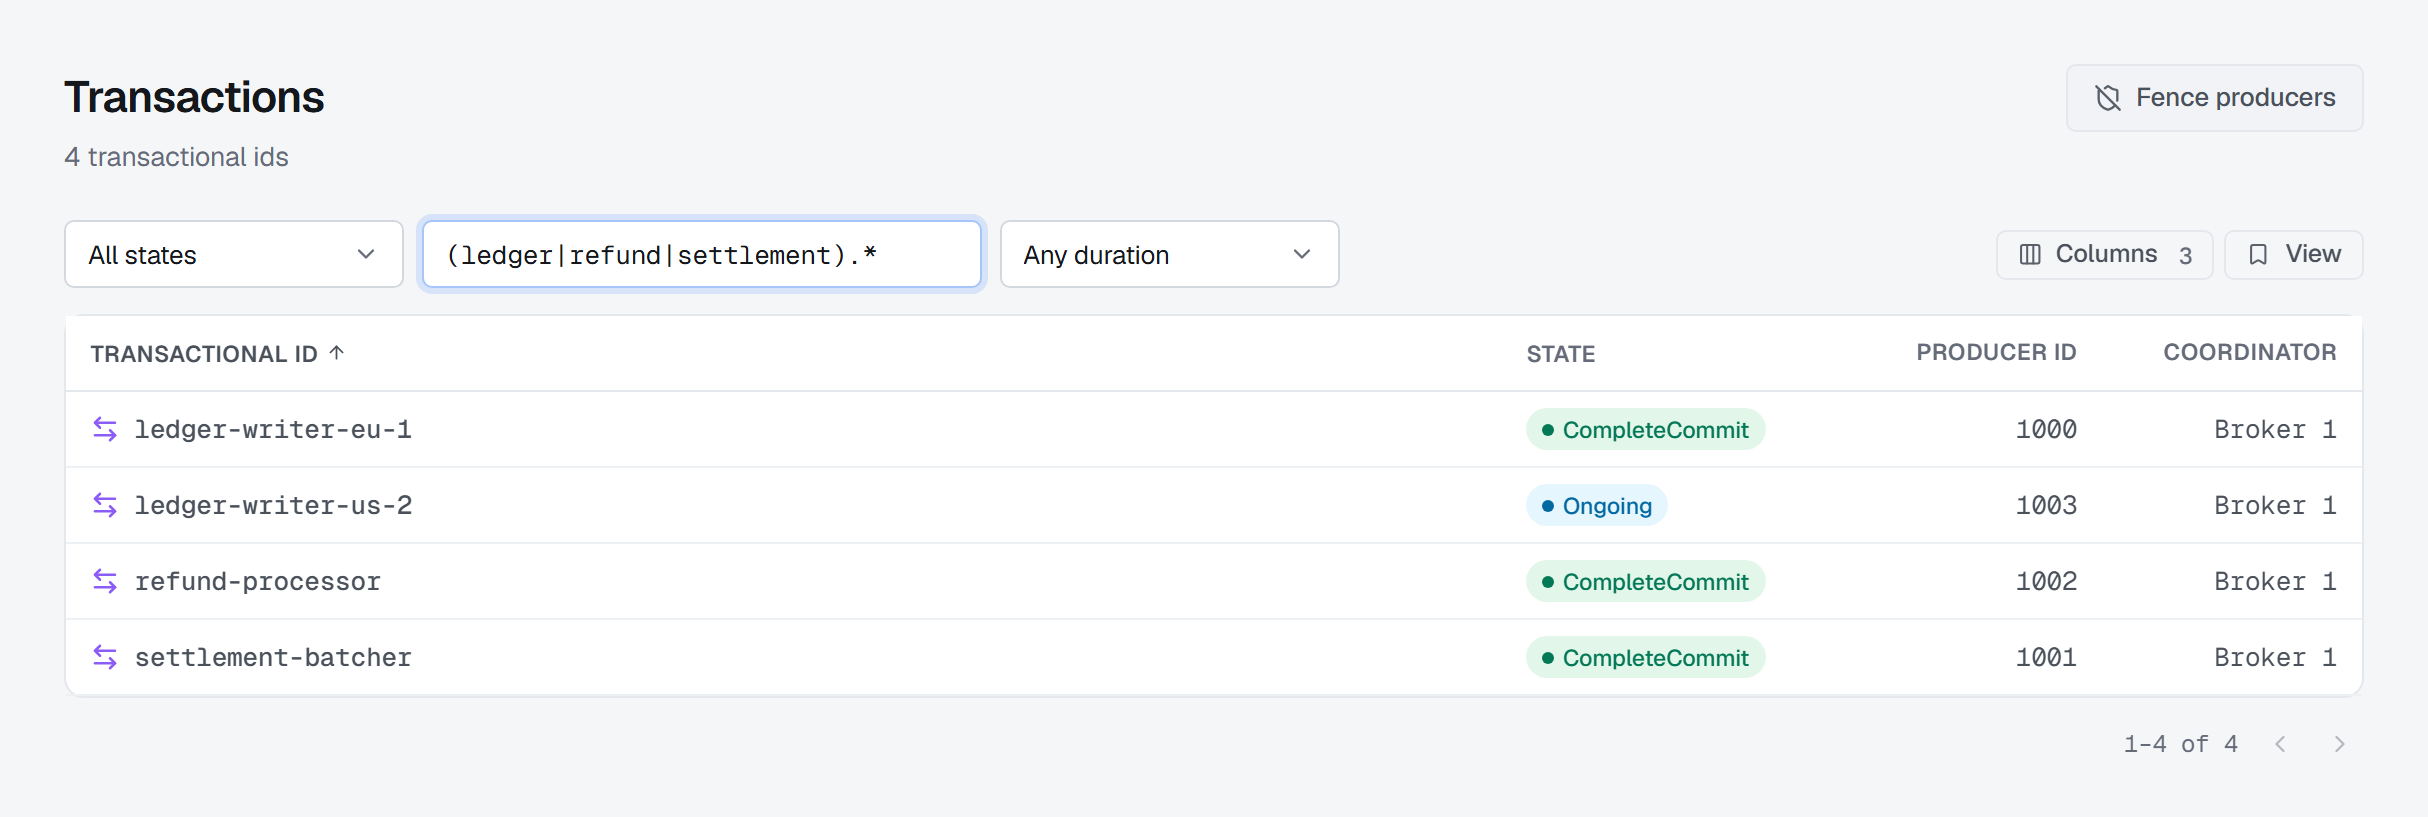The width and height of the screenshot is (2428, 817).
Task: Click producer ID 1003
Action: (x=2046, y=506)
